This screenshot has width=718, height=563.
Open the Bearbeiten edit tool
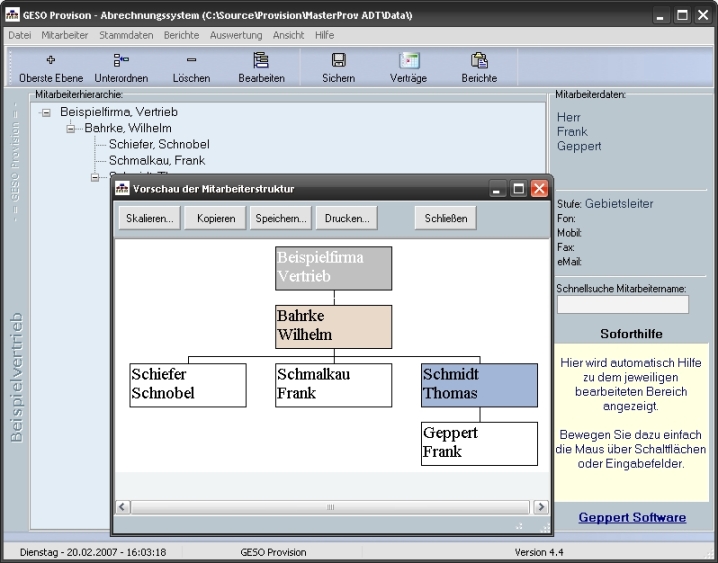(260, 61)
